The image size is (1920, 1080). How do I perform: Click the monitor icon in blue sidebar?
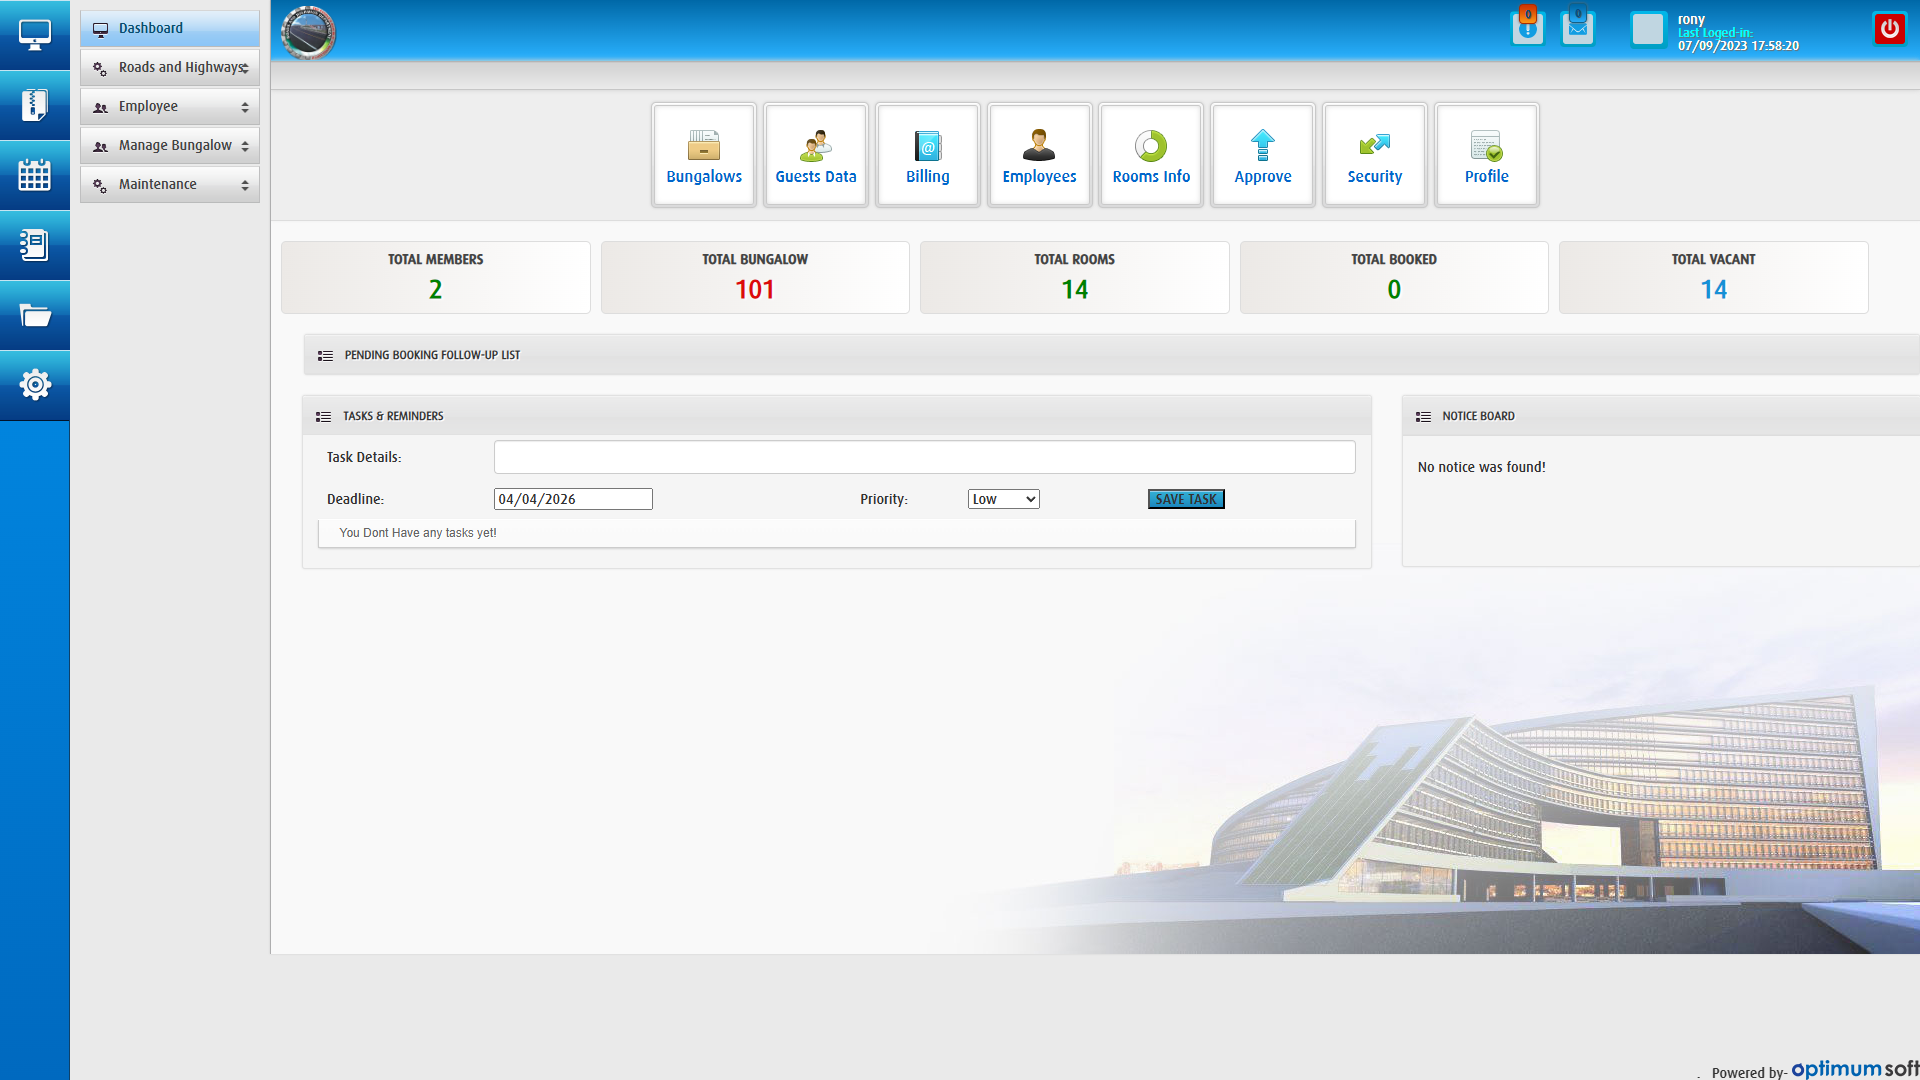coord(35,35)
